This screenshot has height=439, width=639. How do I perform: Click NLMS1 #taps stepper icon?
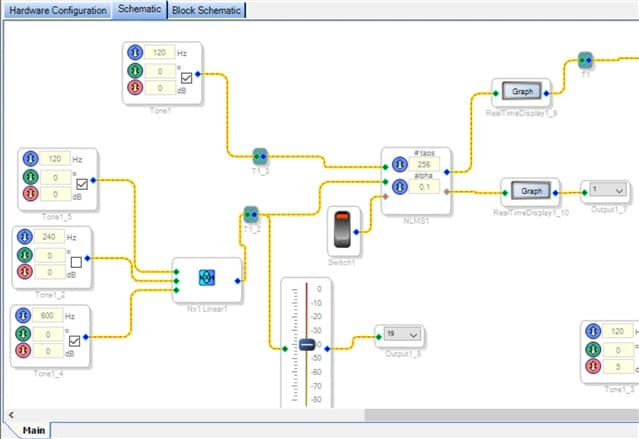click(400, 164)
